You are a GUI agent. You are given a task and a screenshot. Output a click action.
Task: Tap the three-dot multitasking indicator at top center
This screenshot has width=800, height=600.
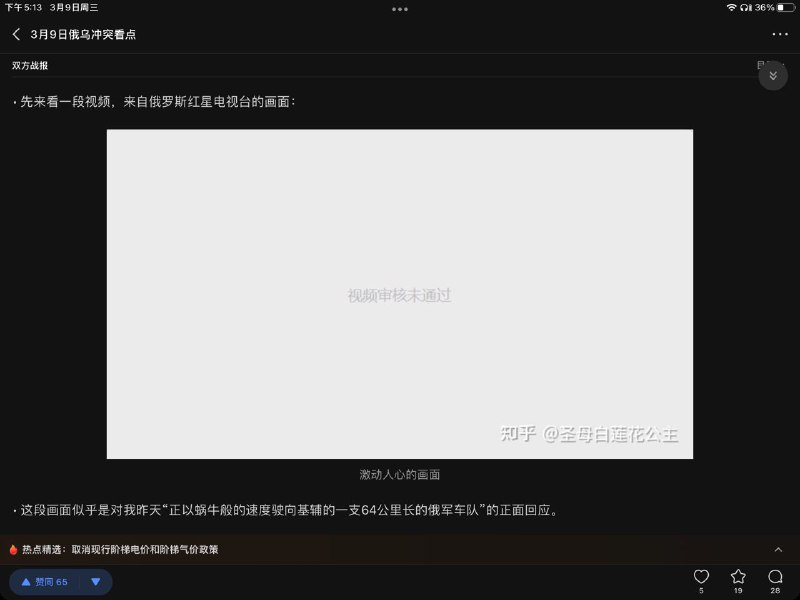point(400,9)
